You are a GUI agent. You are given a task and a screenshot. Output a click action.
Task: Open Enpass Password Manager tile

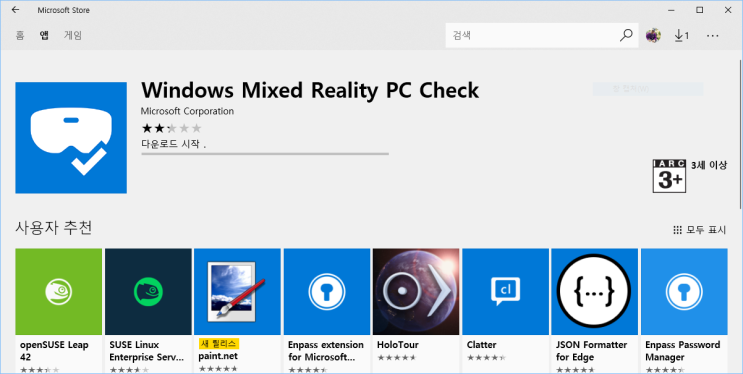pos(684,310)
